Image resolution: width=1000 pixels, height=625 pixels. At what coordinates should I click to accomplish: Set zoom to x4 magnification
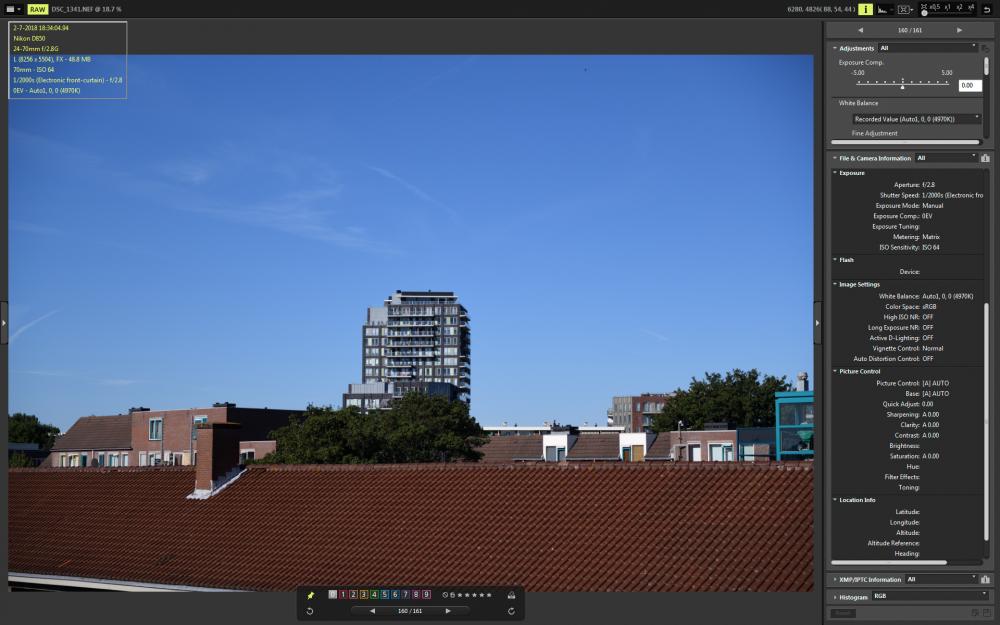click(x=971, y=8)
